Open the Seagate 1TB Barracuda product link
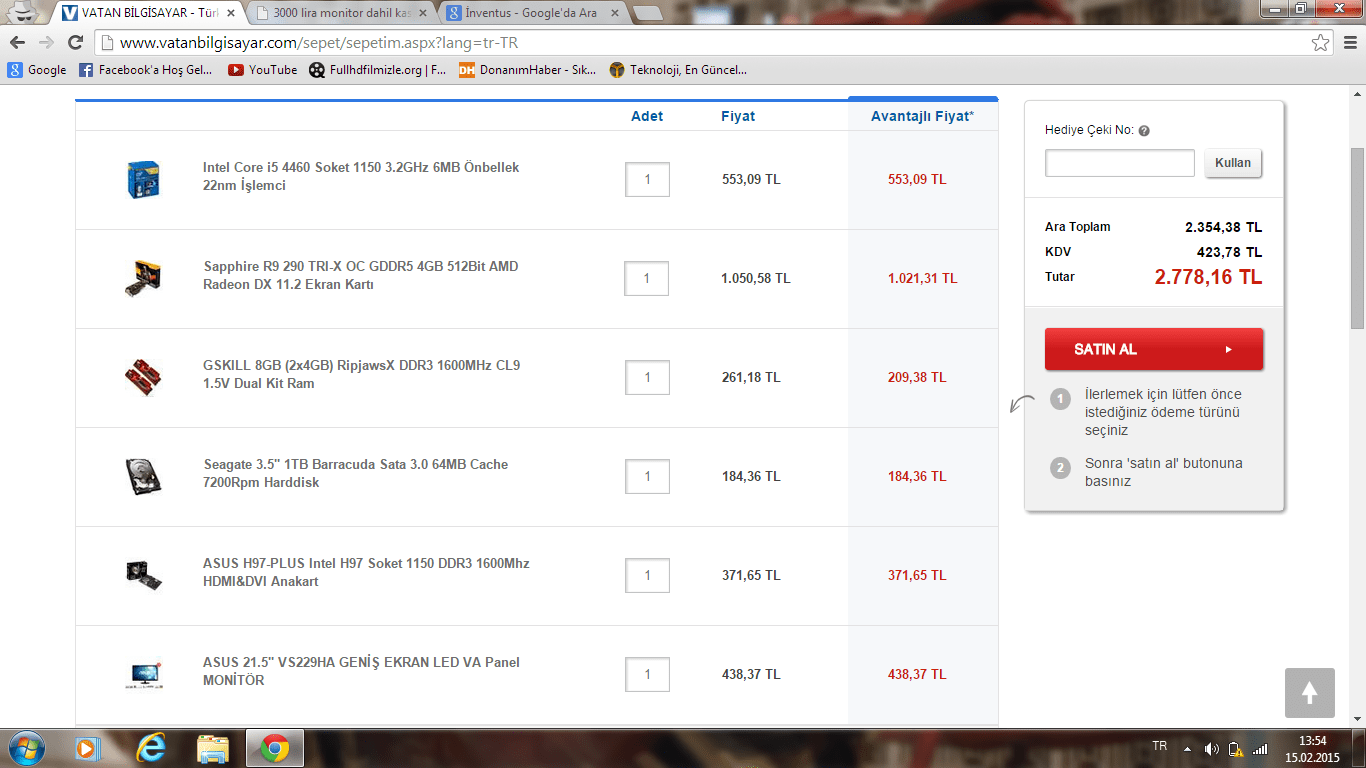 pyautogui.click(x=355, y=473)
